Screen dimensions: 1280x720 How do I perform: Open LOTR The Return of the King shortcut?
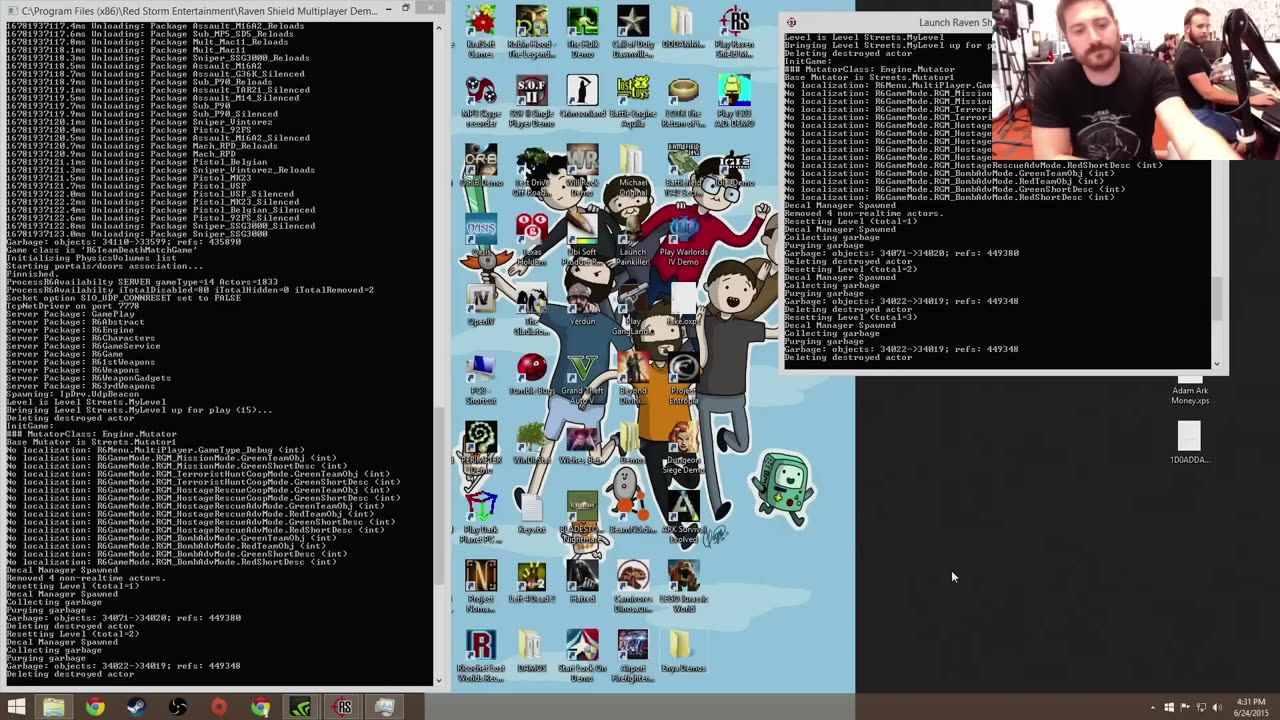coord(683,101)
